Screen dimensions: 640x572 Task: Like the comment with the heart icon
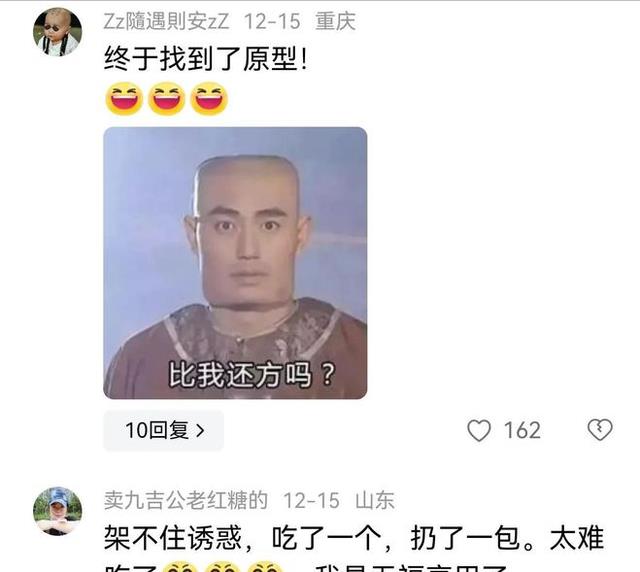pos(478,430)
